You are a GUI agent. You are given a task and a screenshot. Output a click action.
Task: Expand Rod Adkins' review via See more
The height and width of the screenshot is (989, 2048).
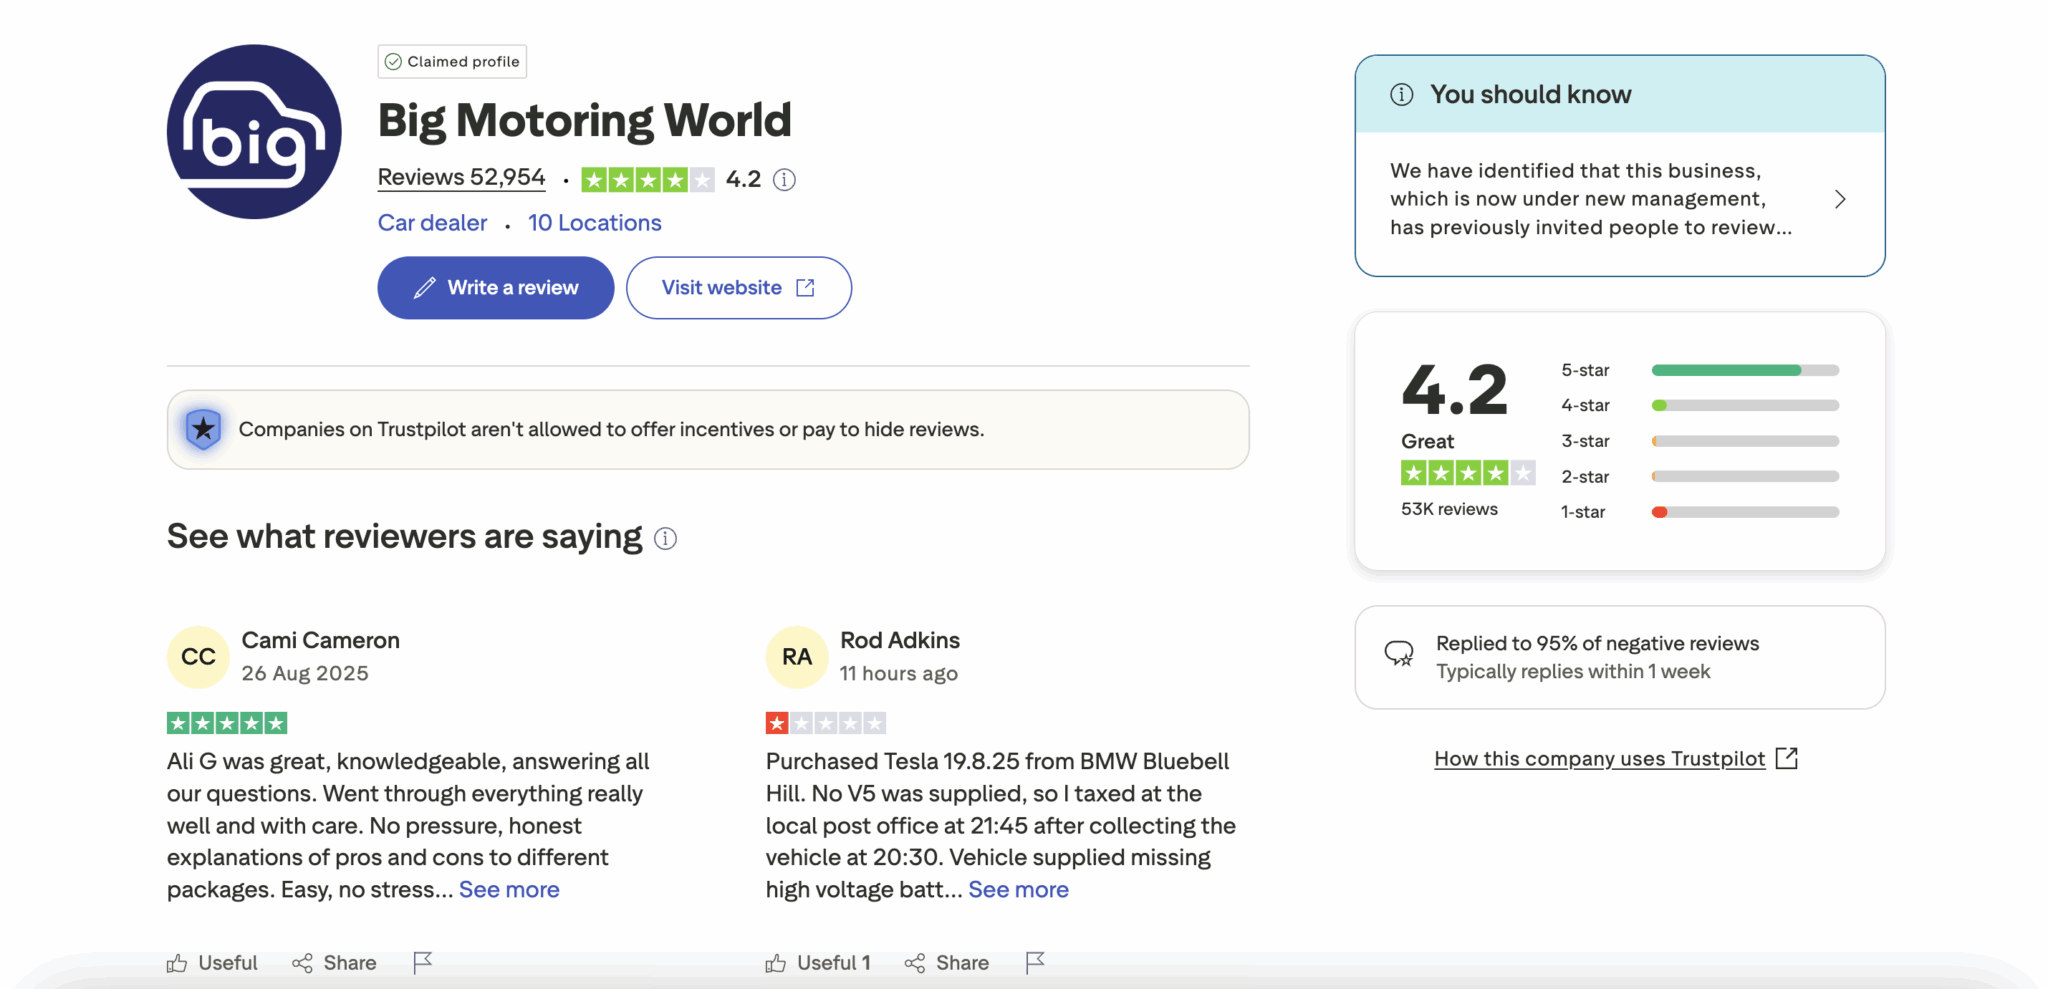1018,889
